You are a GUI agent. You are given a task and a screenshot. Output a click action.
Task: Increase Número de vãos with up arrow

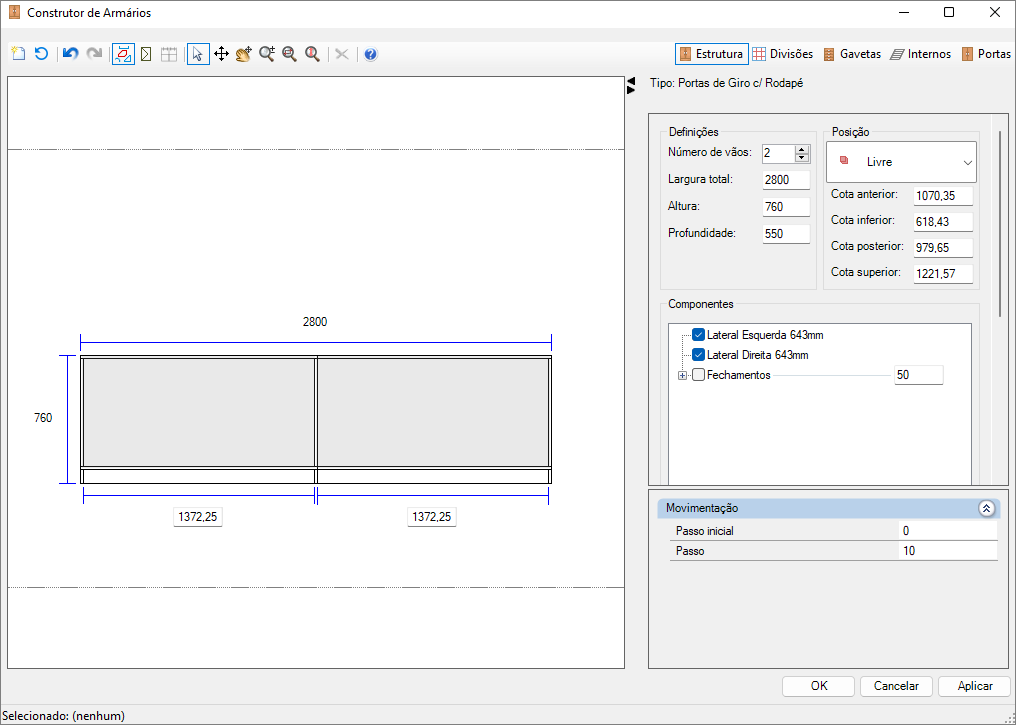(801, 149)
